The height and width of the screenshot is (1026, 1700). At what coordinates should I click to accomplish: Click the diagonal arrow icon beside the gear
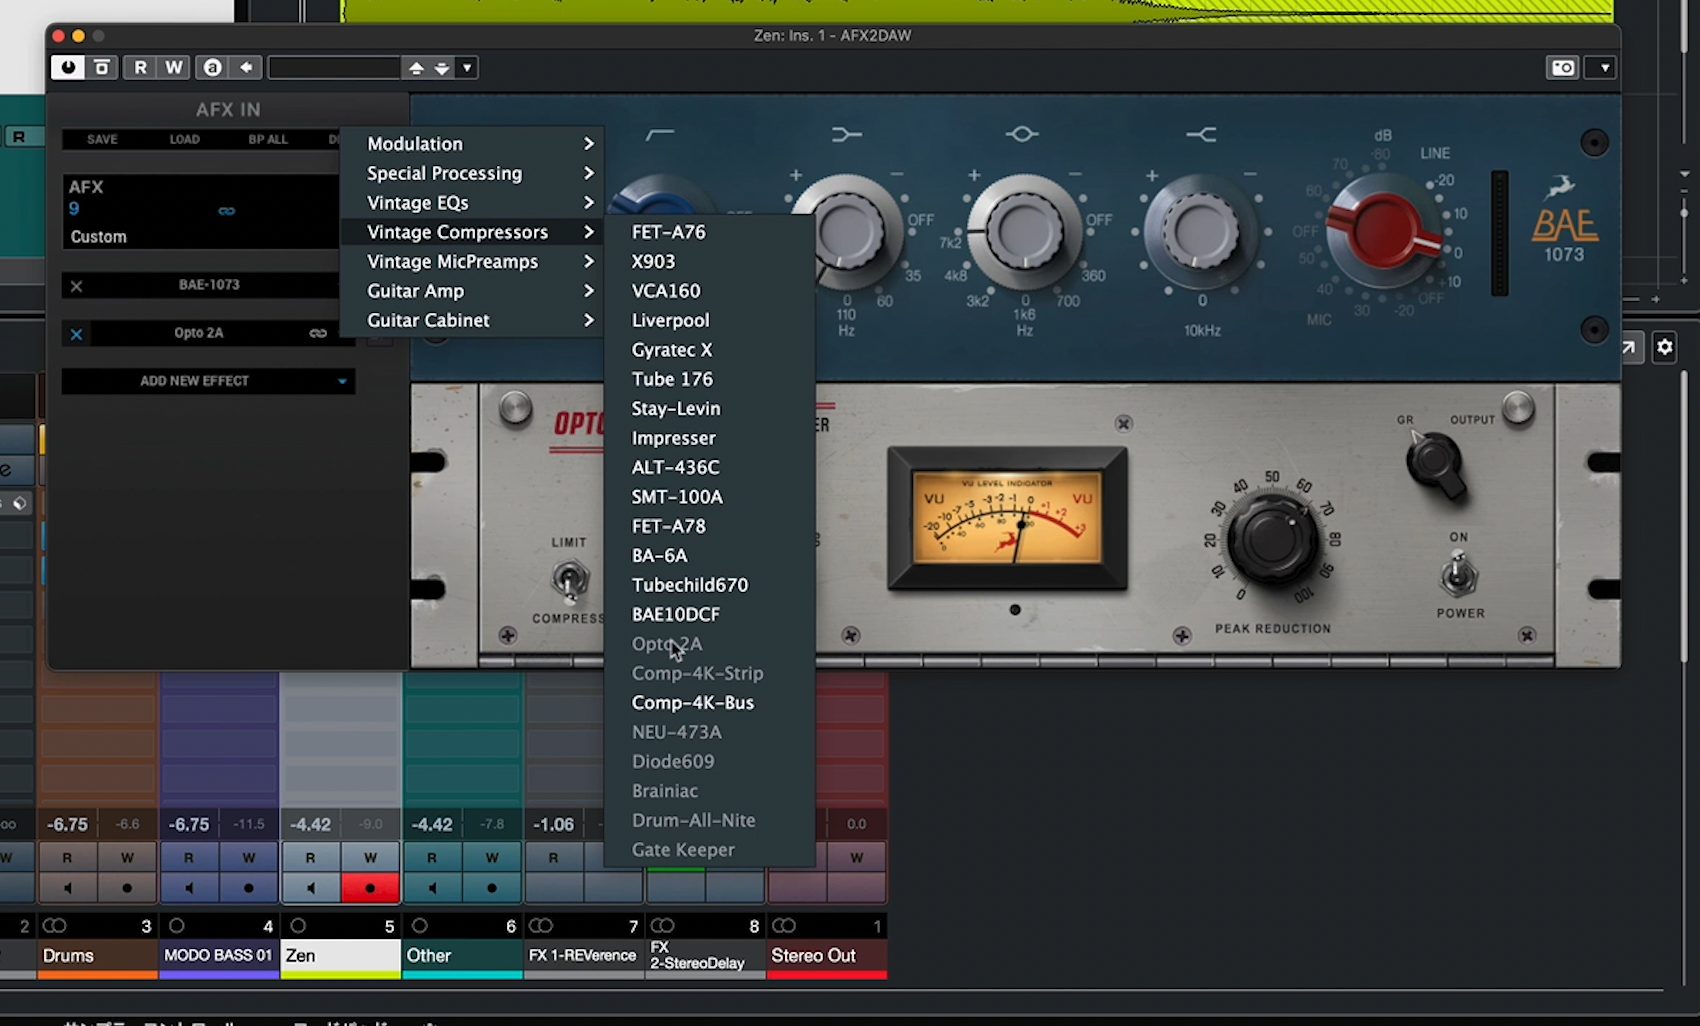point(1629,347)
